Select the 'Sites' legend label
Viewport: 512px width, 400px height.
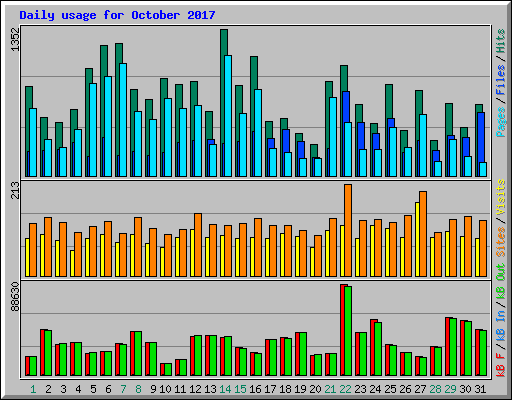click(x=501, y=242)
